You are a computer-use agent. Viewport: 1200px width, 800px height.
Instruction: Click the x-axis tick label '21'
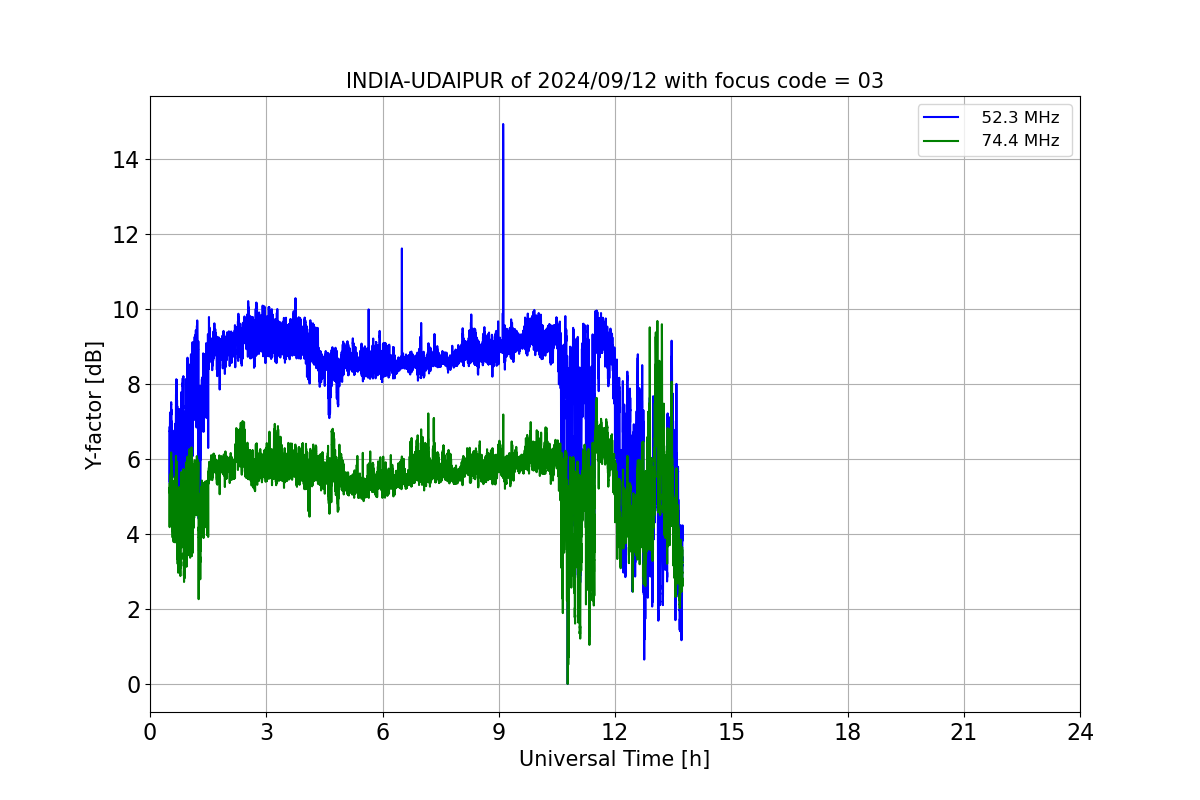click(x=964, y=732)
